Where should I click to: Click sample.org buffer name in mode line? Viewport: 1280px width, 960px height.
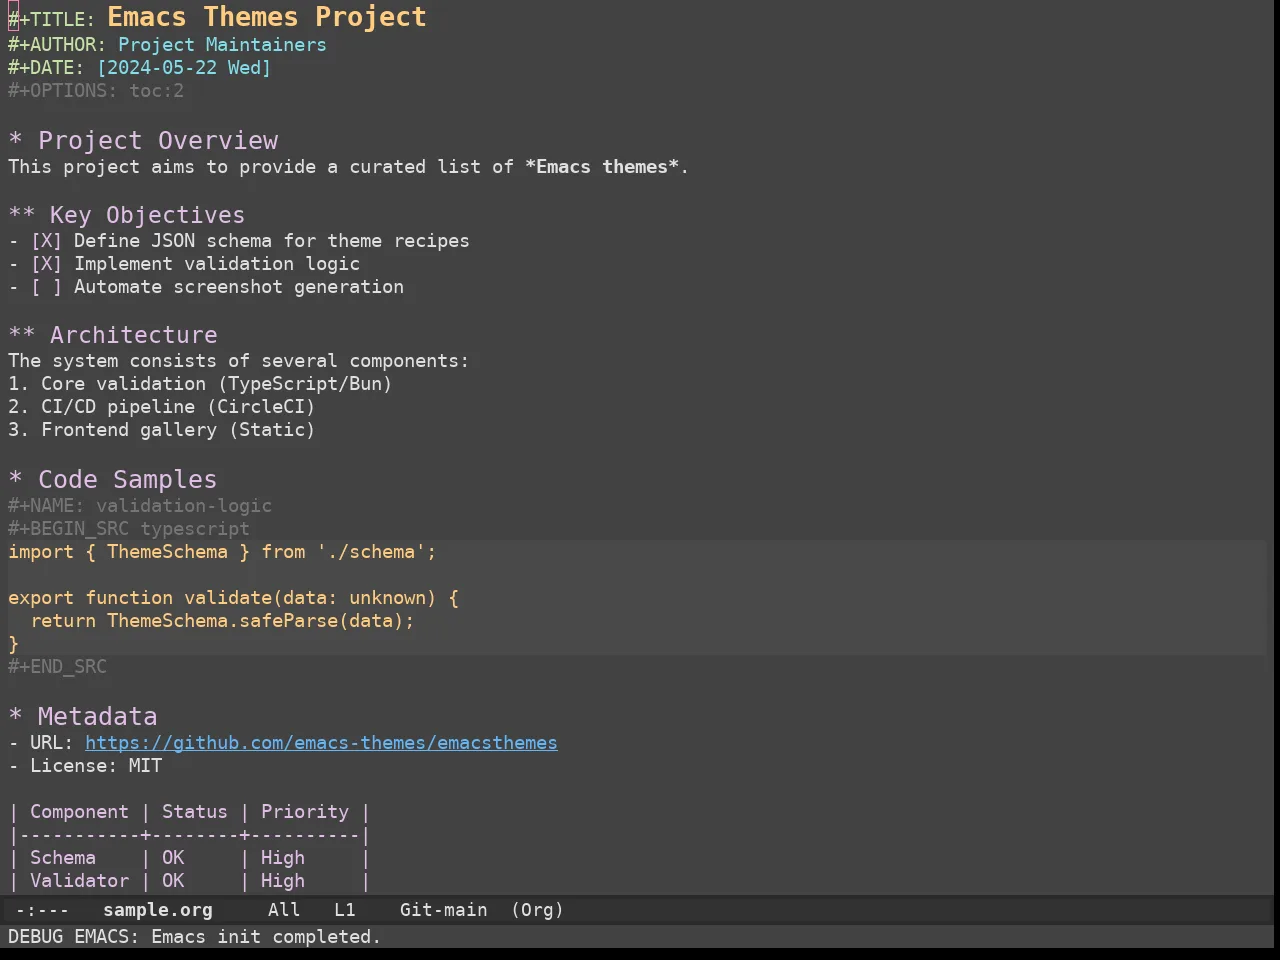[158, 910]
